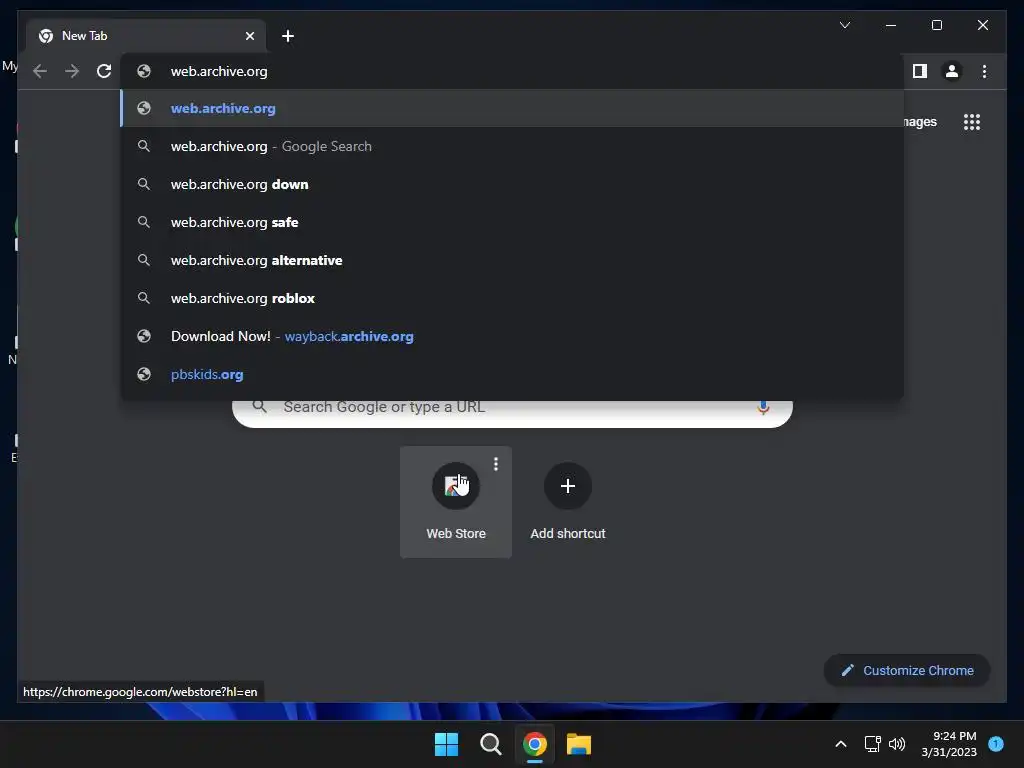Go back with the back arrow

point(40,71)
